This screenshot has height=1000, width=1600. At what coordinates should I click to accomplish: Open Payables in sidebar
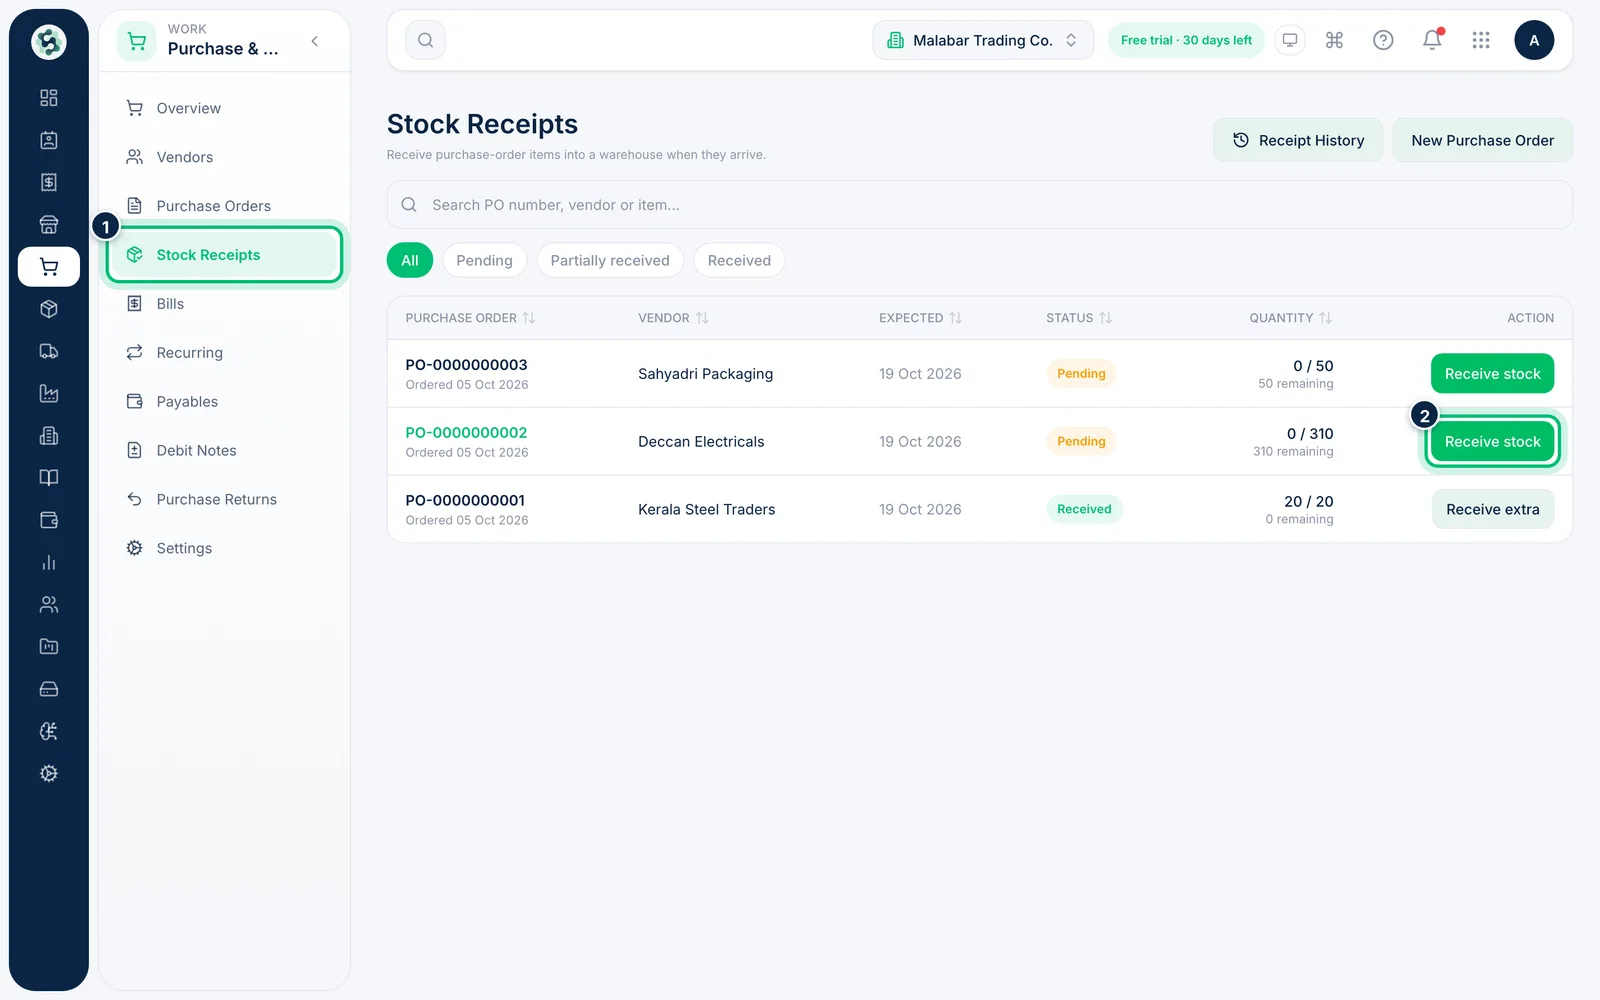tap(225, 402)
